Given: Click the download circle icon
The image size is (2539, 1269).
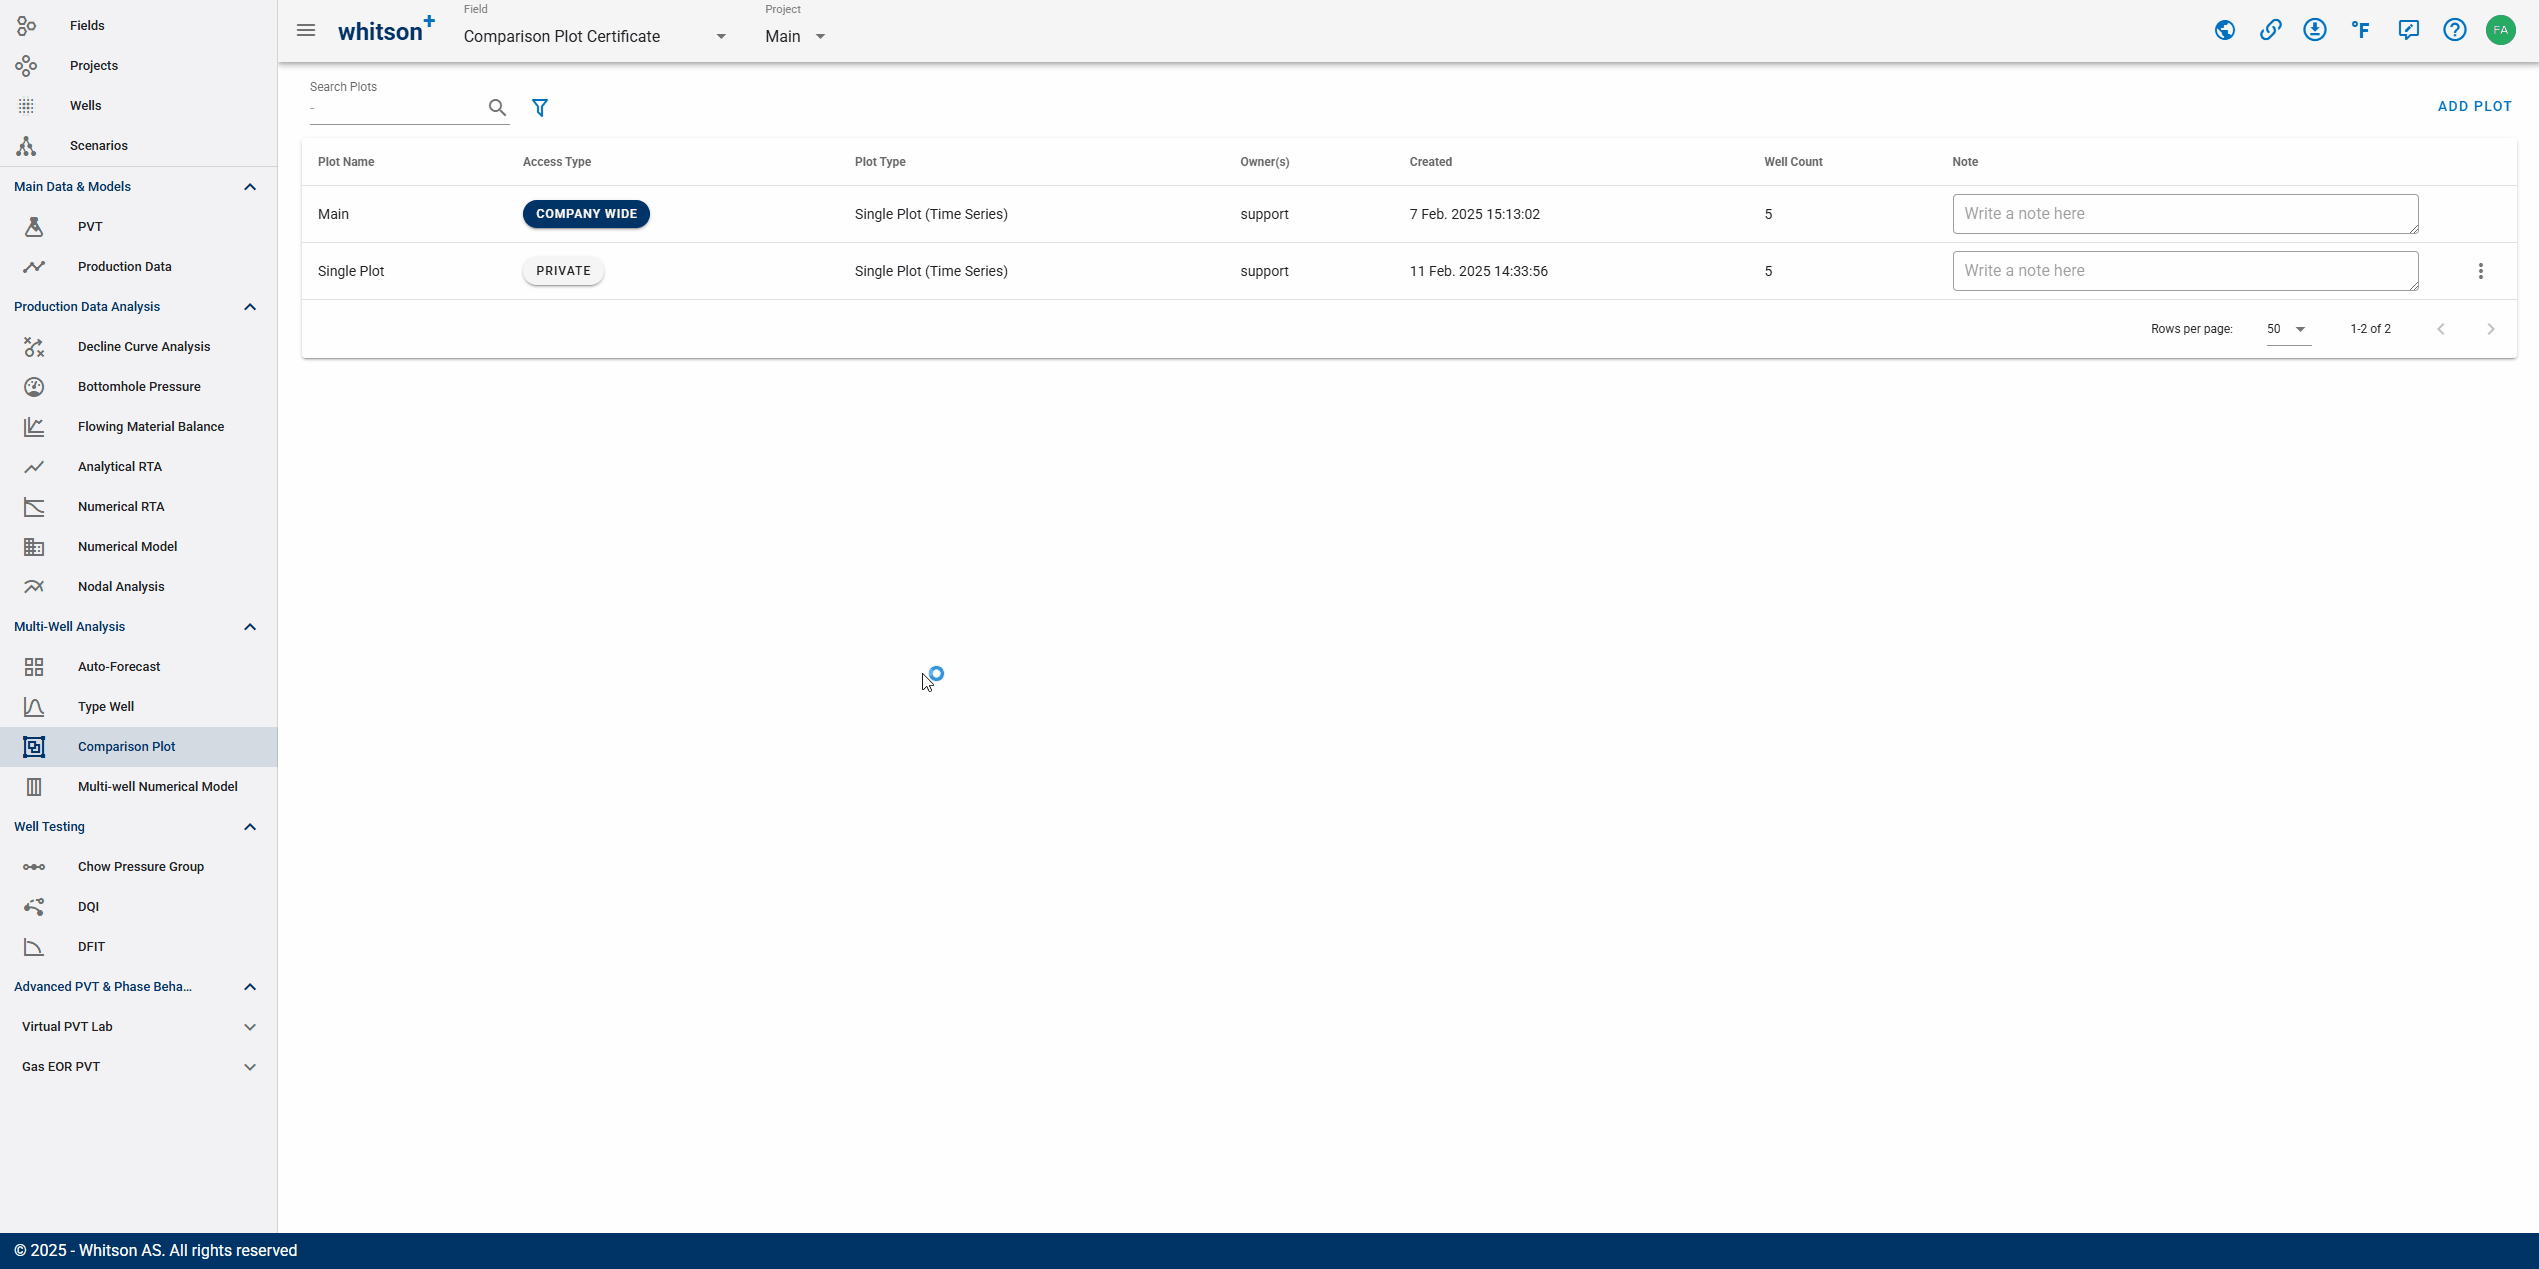Looking at the screenshot, I should coord(2315,30).
